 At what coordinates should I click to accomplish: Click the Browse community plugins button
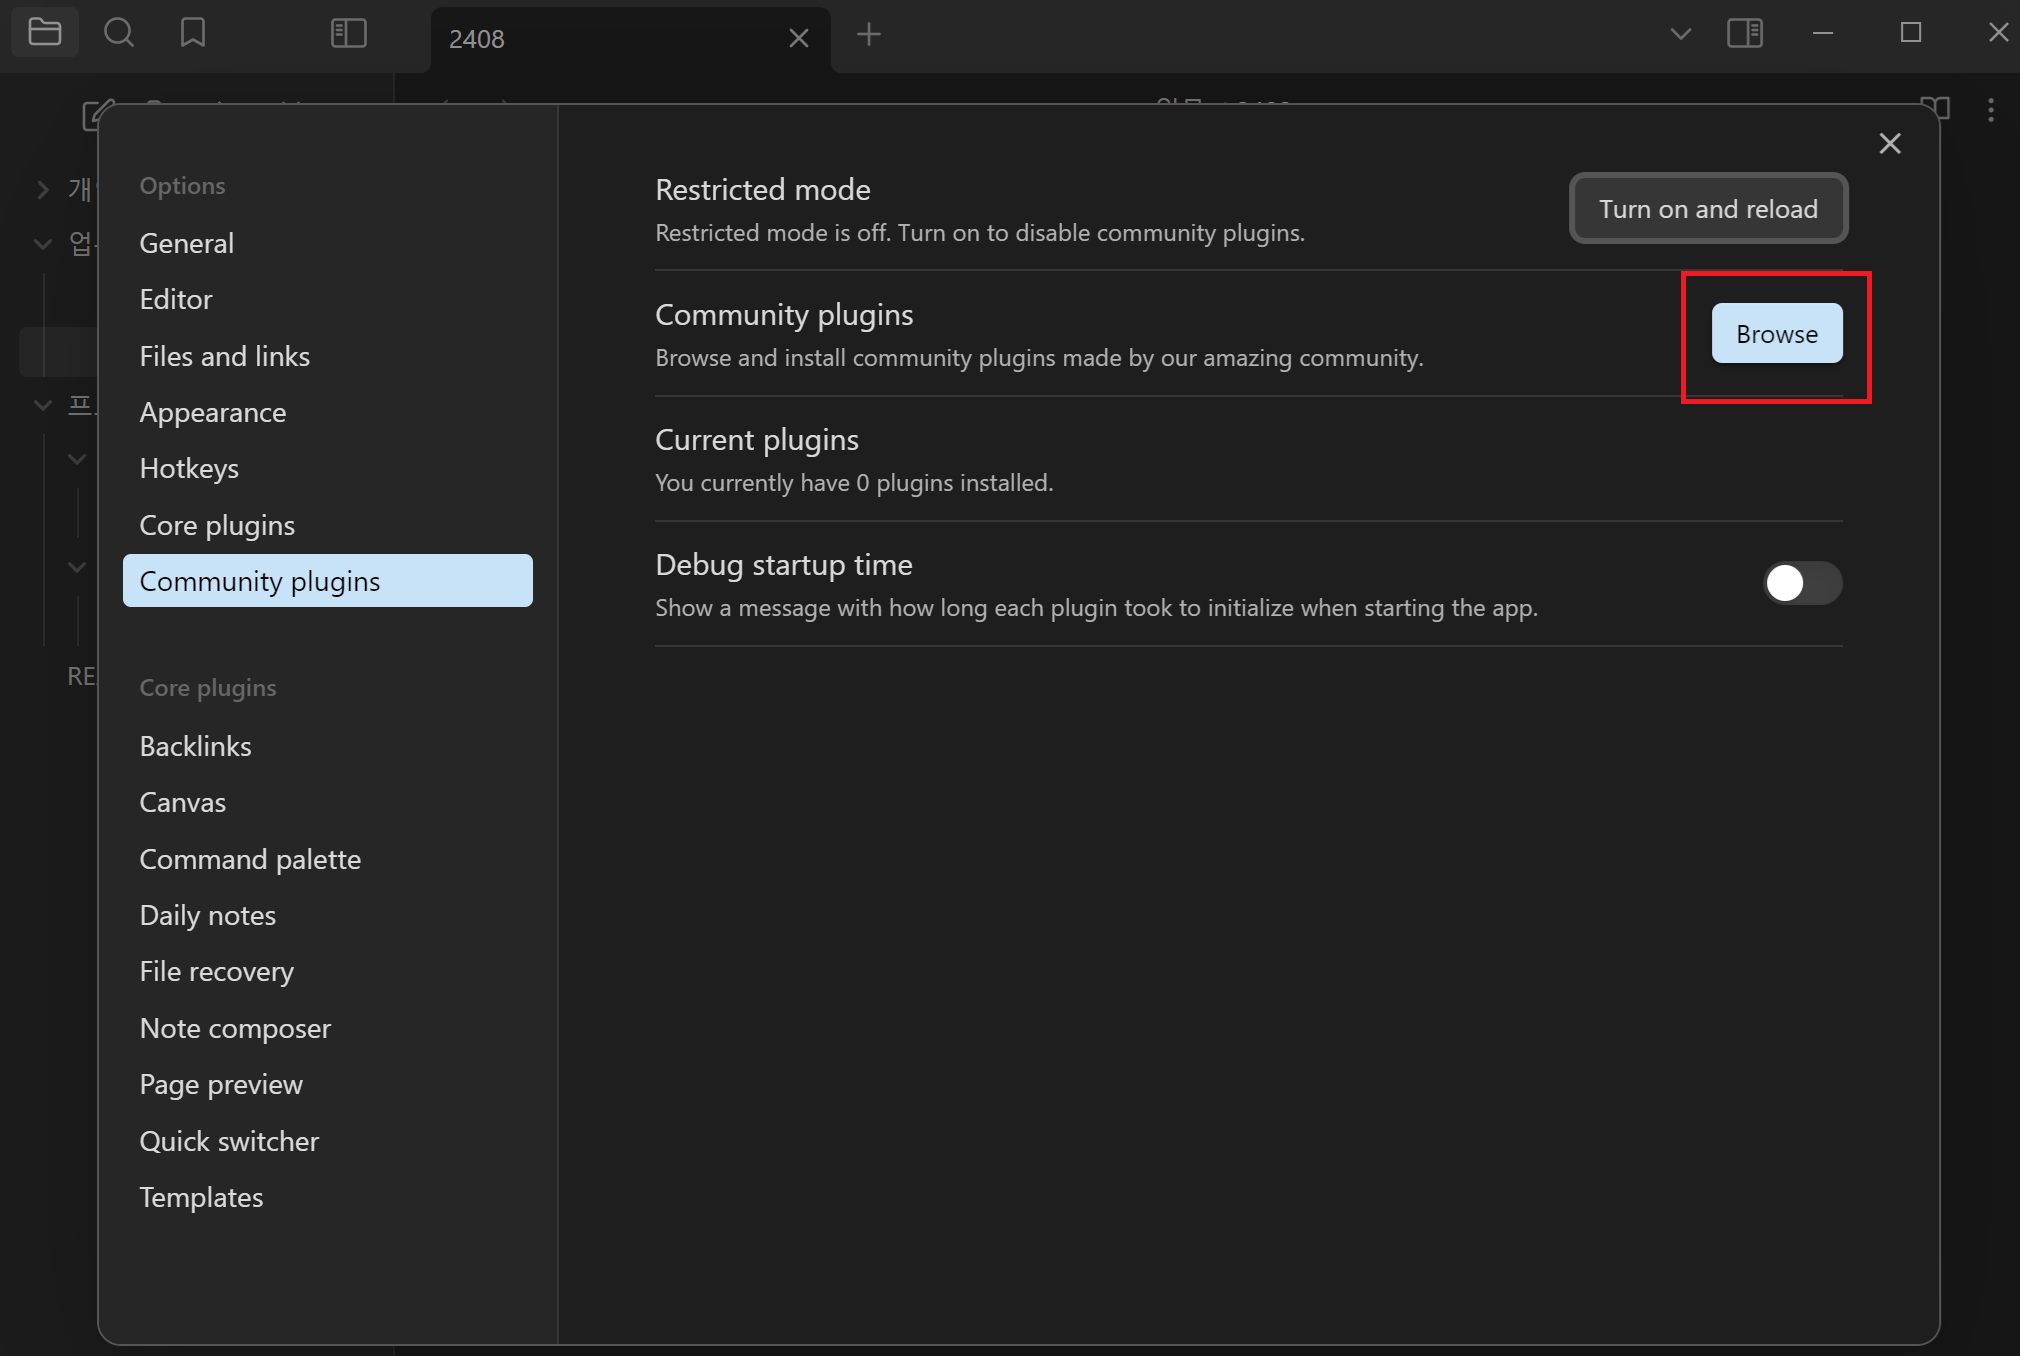1776,334
